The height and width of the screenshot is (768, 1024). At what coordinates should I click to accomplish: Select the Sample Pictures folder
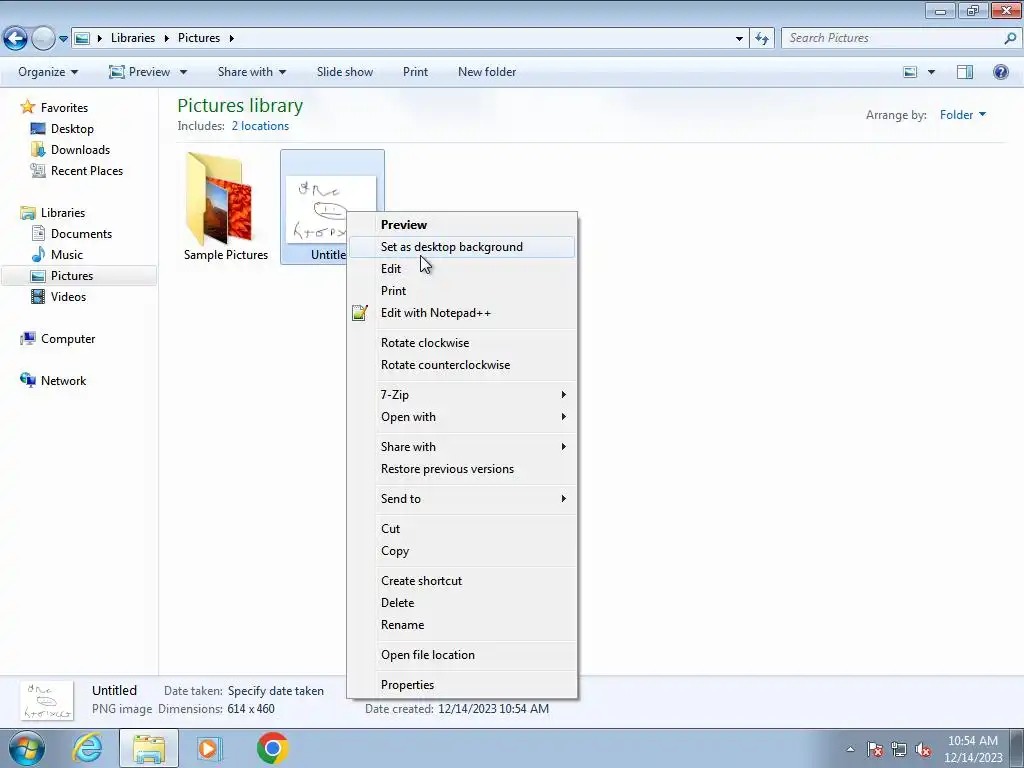(225, 206)
